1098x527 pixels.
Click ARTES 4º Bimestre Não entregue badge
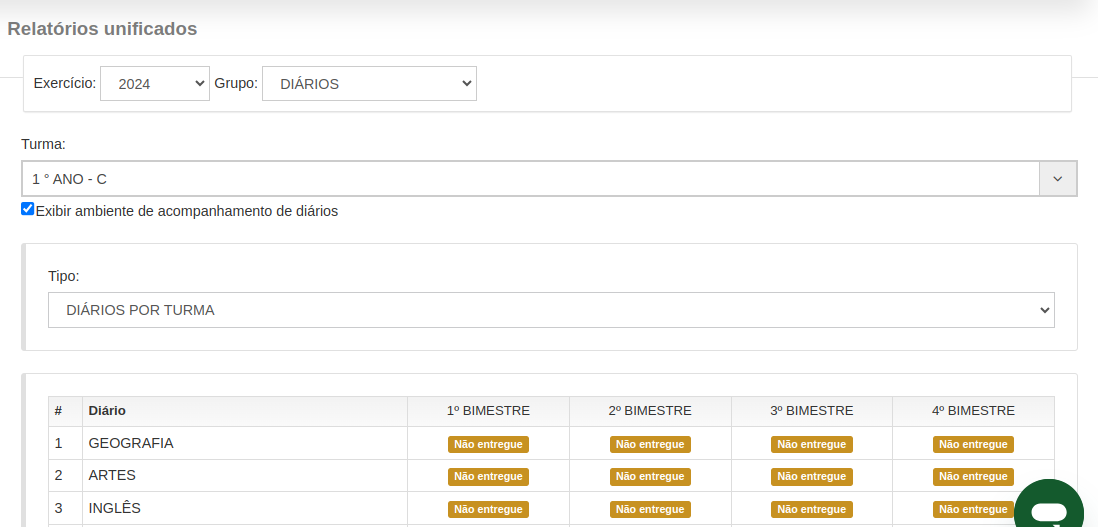point(973,477)
